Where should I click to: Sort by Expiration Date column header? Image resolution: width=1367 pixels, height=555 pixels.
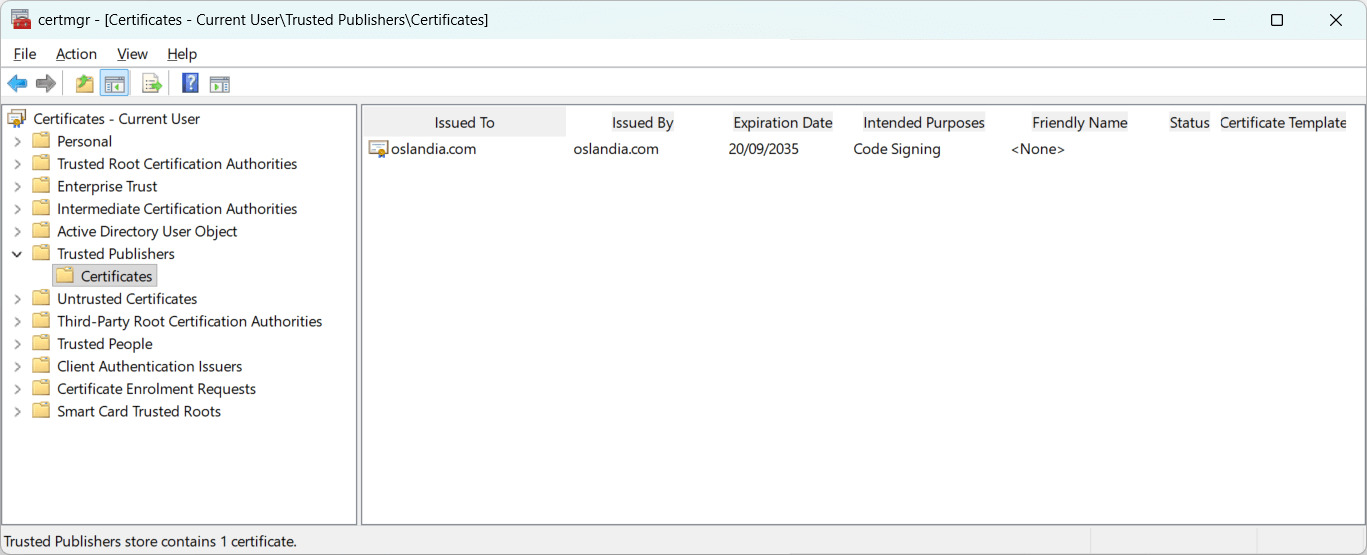tap(782, 123)
